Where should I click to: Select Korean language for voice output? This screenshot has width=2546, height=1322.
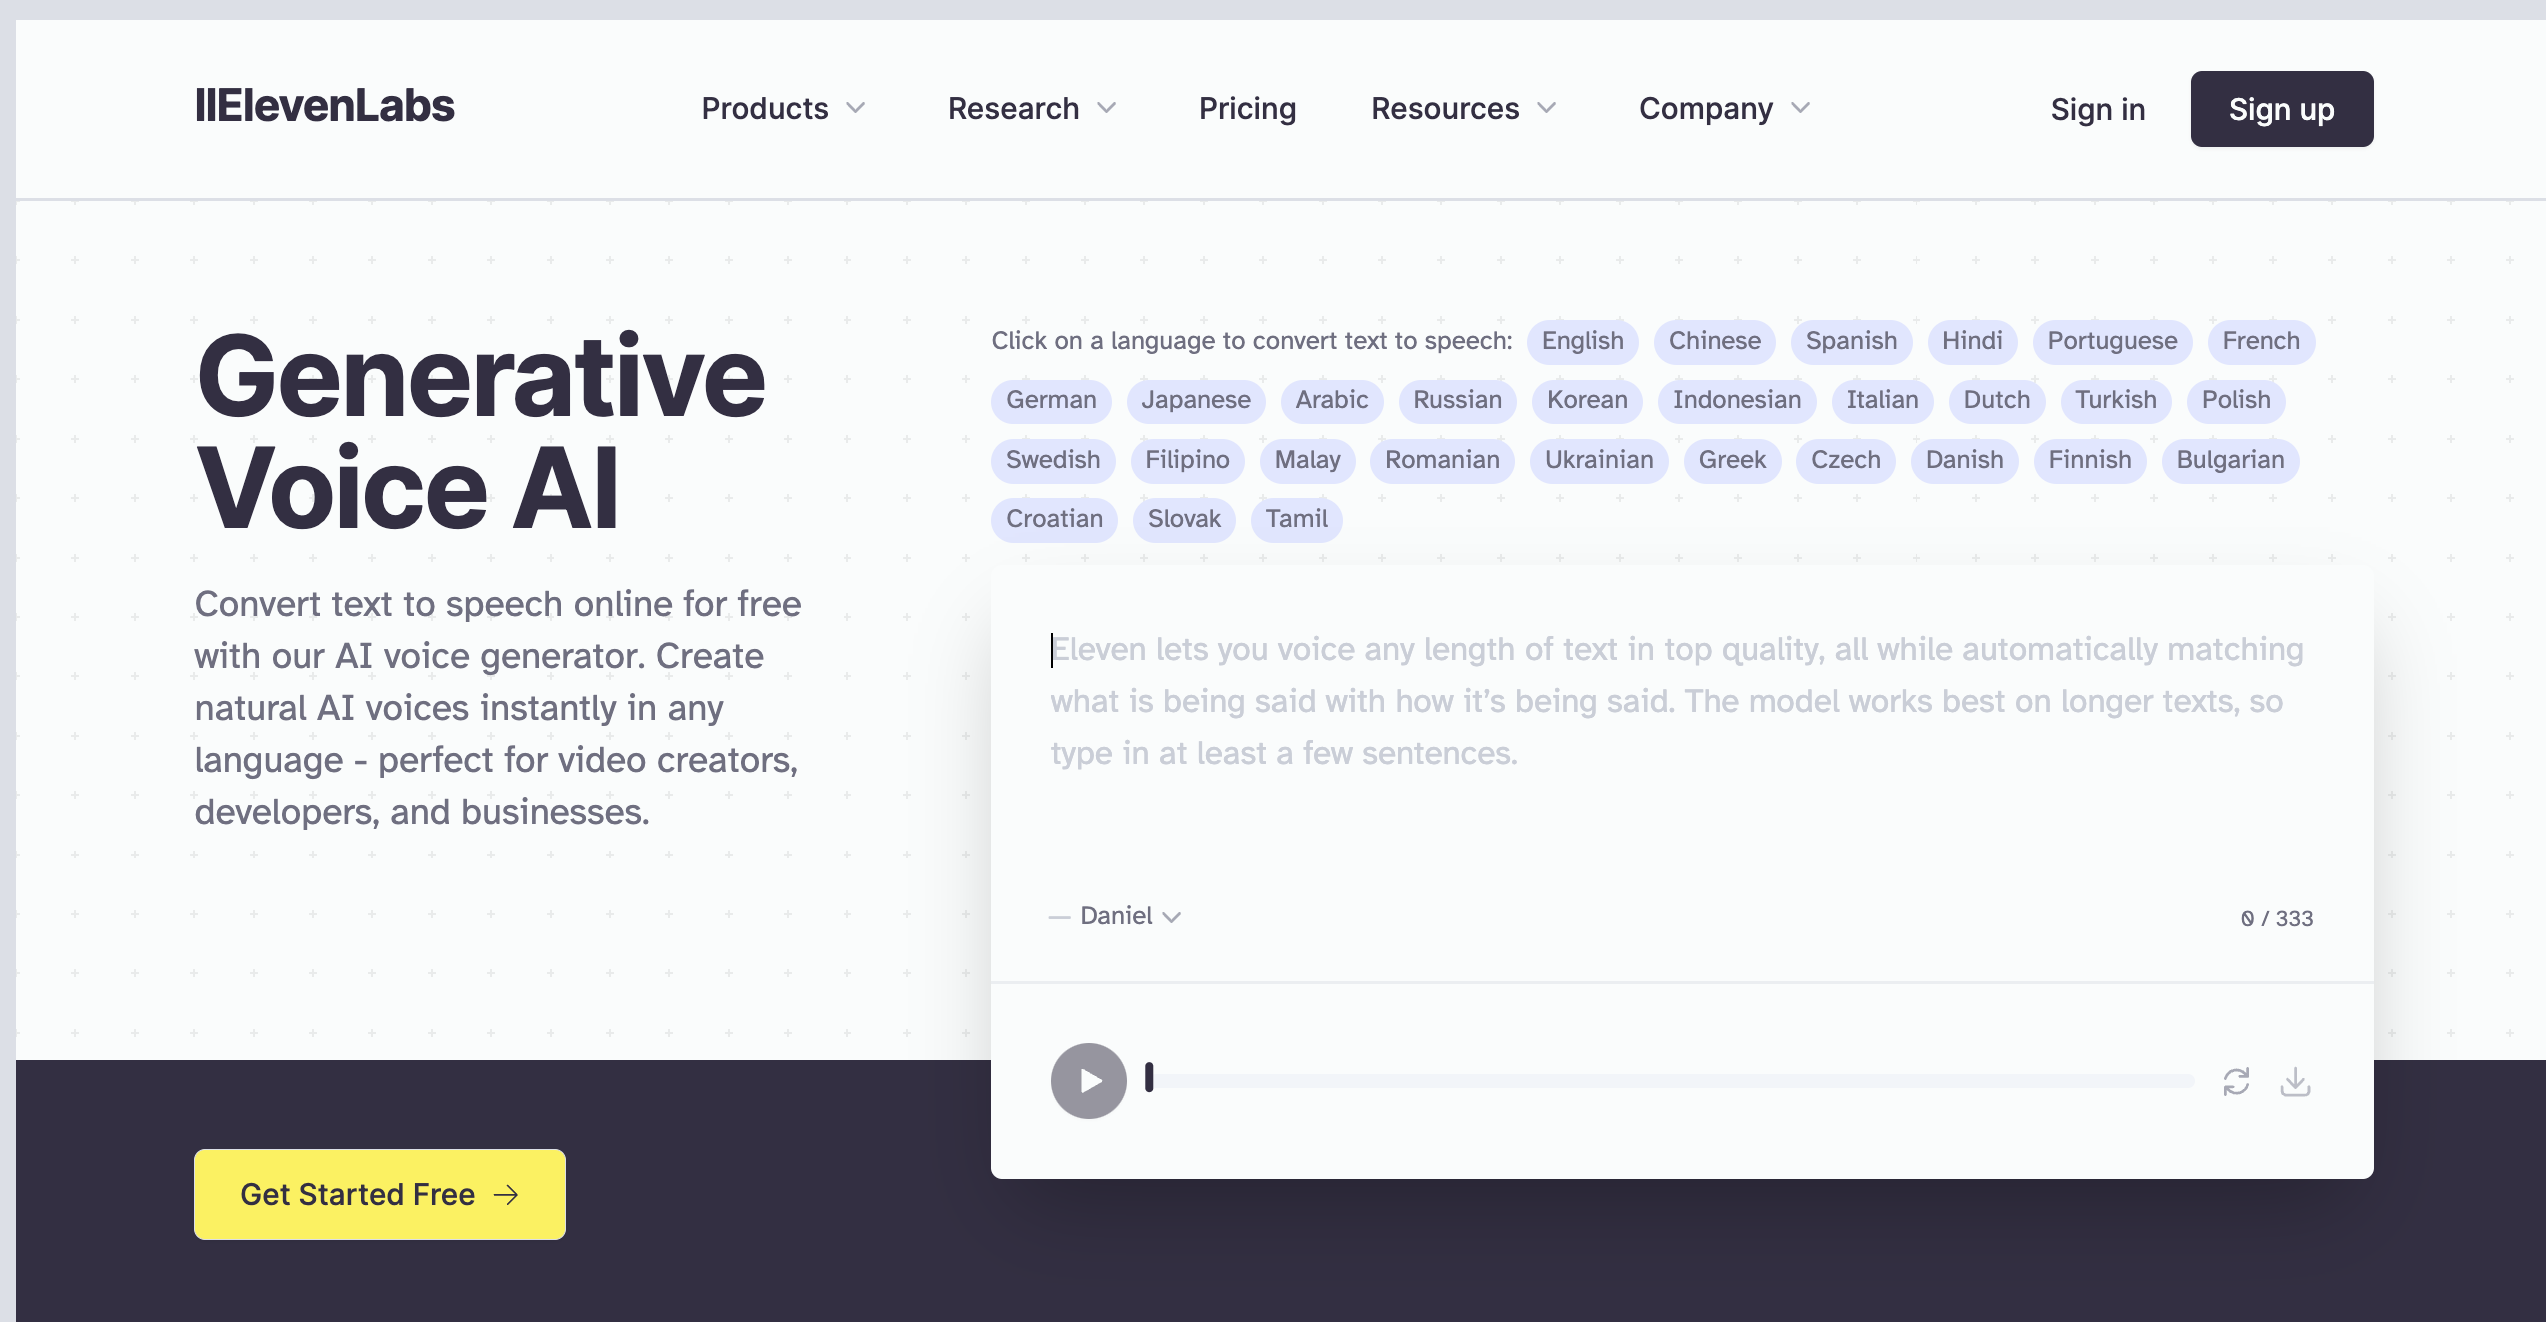(x=1588, y=399)
